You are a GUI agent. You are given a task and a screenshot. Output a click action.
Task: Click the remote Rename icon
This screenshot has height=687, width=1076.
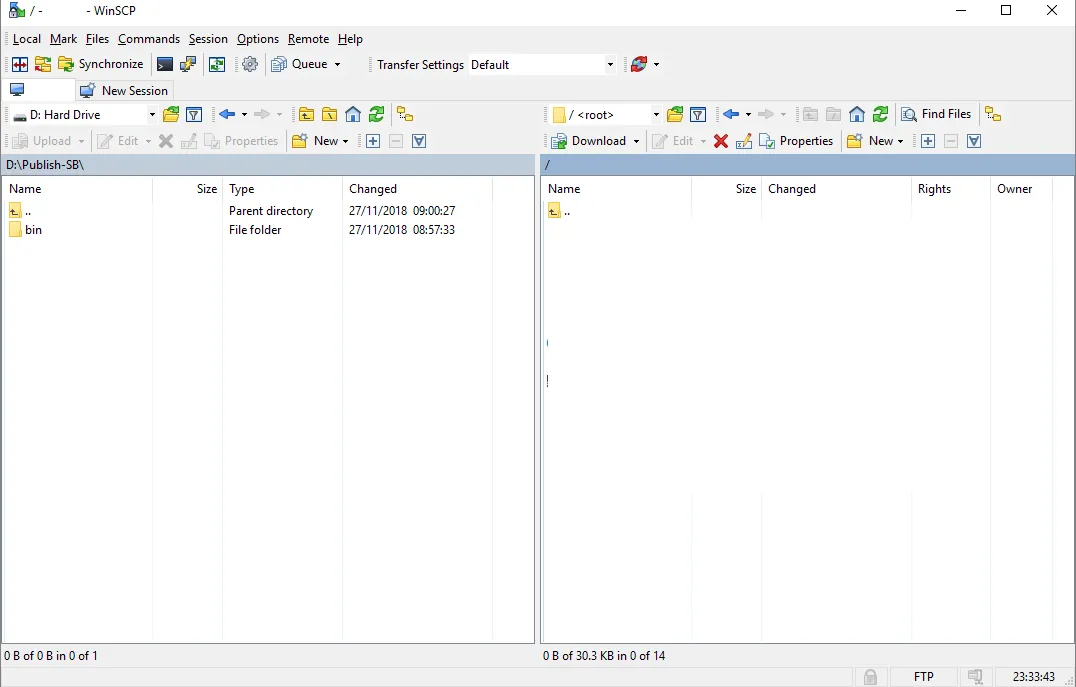[x=744, y=141]
